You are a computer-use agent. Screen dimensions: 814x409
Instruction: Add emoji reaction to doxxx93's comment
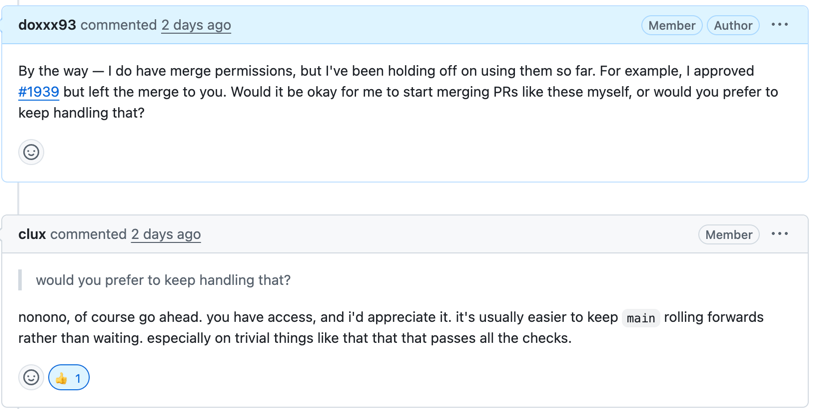[31, 152]
